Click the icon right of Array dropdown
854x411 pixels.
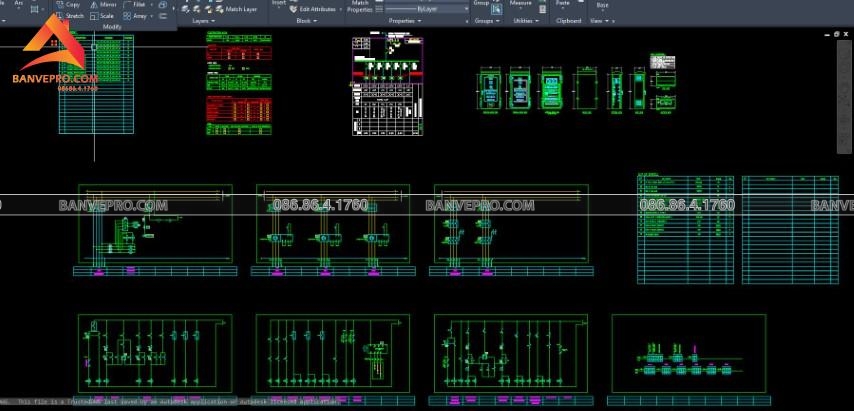[163, 16]
